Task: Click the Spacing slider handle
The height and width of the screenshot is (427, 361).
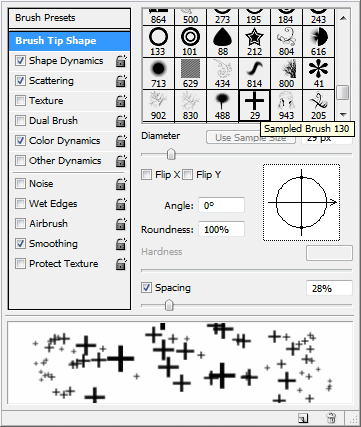Action: click(x=169, y=305)
